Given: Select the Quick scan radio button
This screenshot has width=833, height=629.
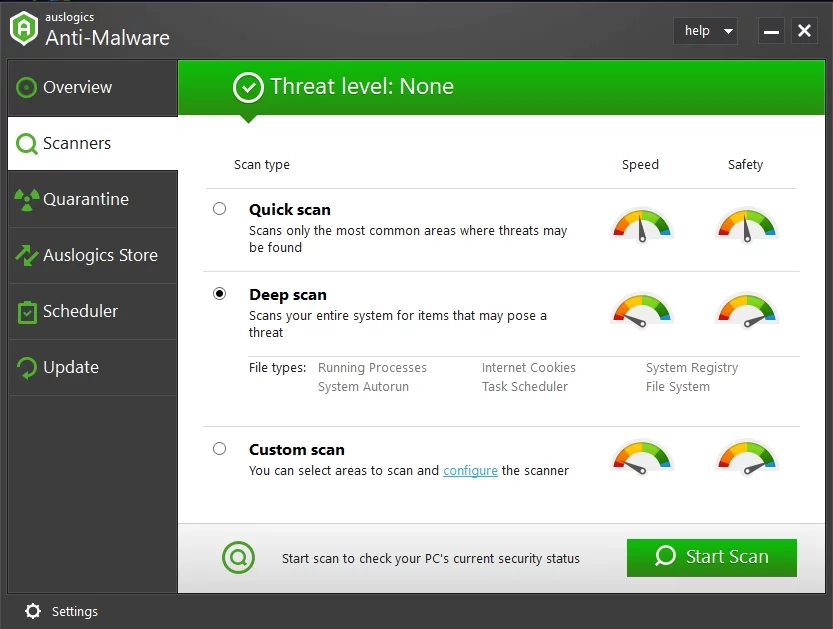Looking at the screenshot, I should [x=220, y=209].
